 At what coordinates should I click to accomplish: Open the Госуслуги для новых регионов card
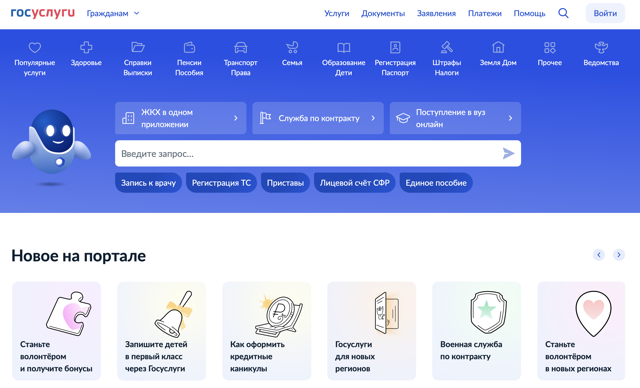click(x=371, y=331)
